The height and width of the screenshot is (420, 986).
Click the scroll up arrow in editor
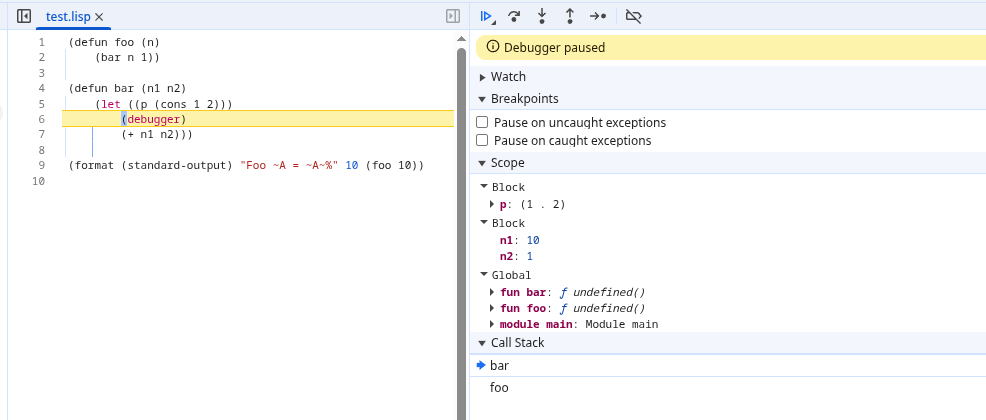[461, 38]
